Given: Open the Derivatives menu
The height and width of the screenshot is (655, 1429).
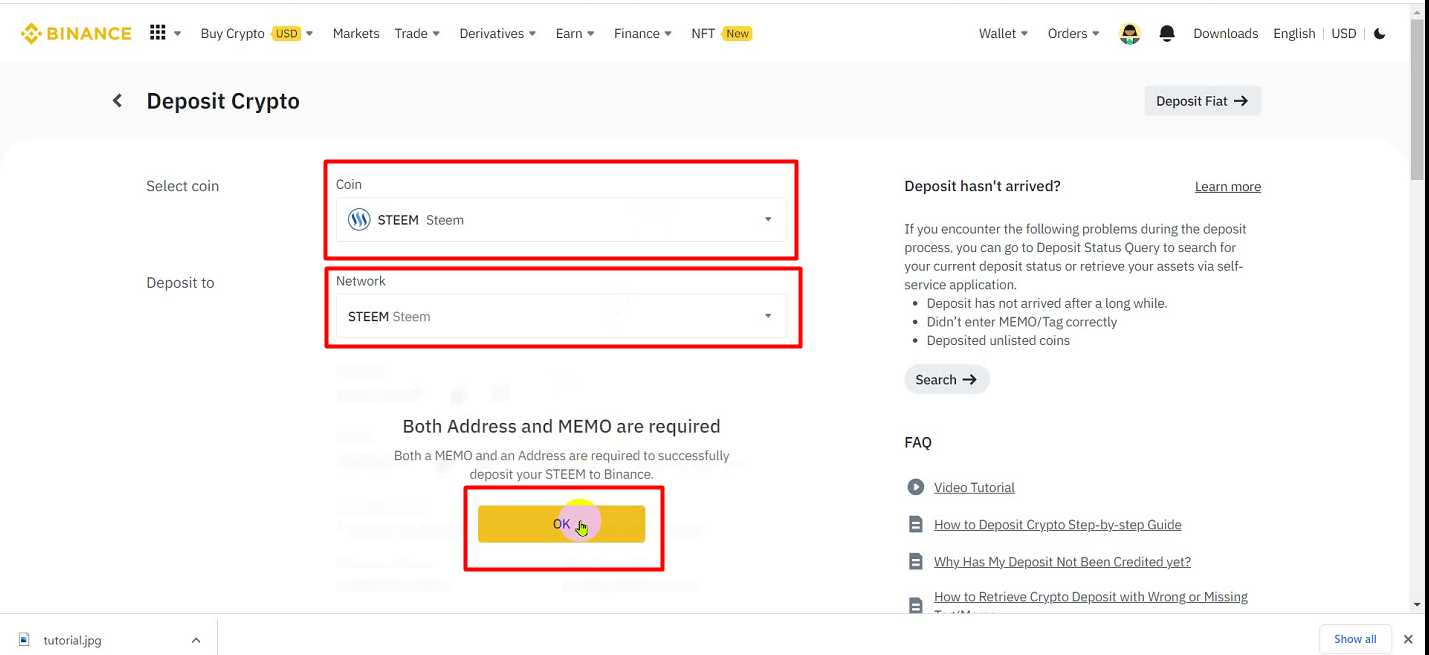Looking at the screenshot, I should click(498, 33).
